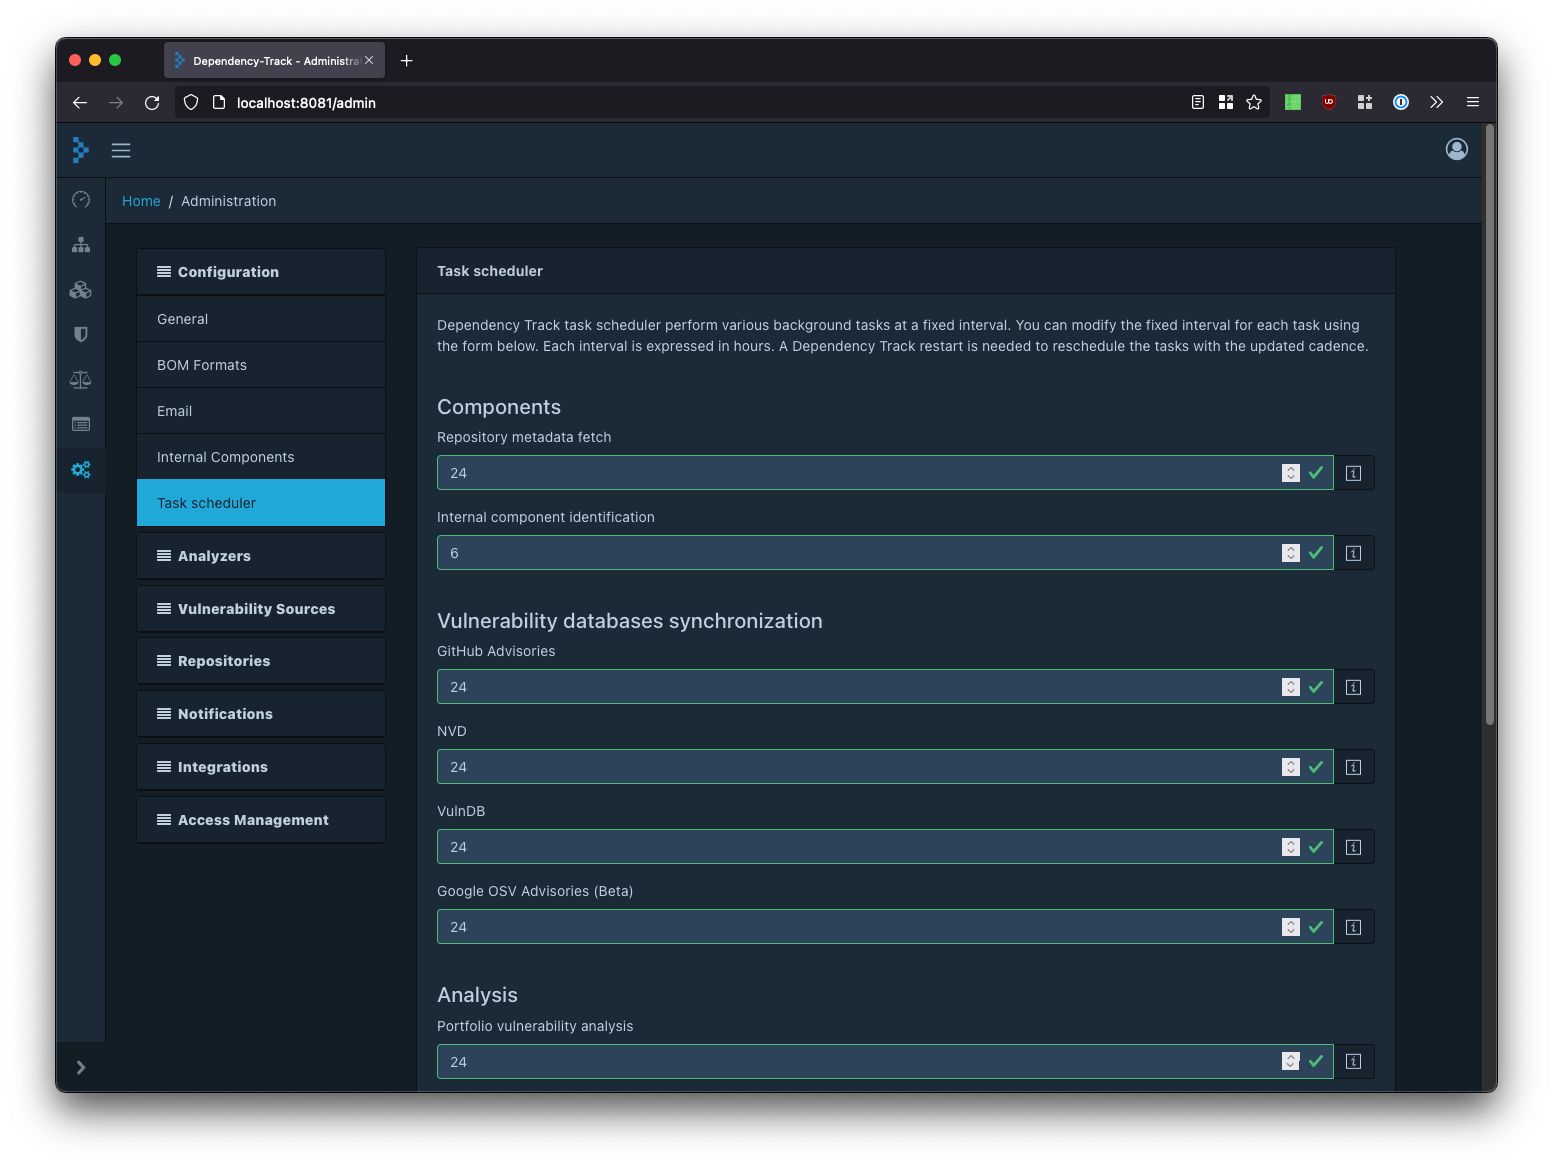Select the Internal Components item

point(261,457)
